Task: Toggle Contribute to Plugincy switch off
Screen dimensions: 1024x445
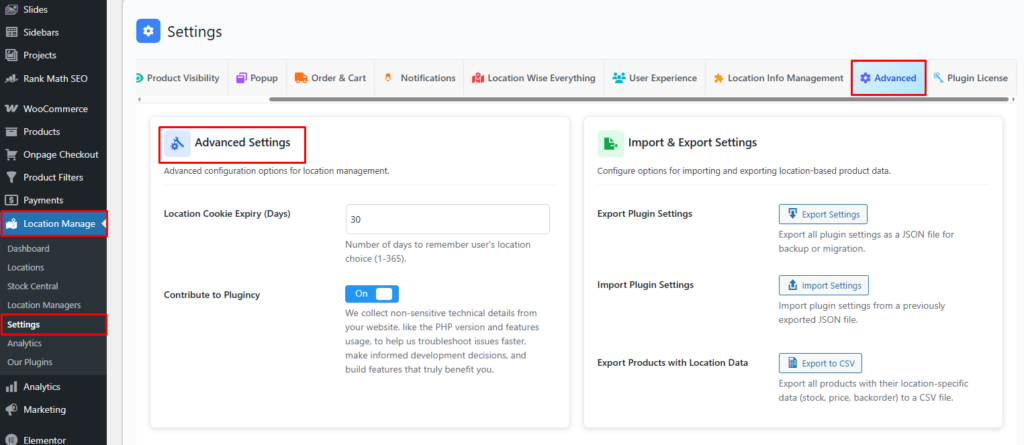Action: pos(372,293)
